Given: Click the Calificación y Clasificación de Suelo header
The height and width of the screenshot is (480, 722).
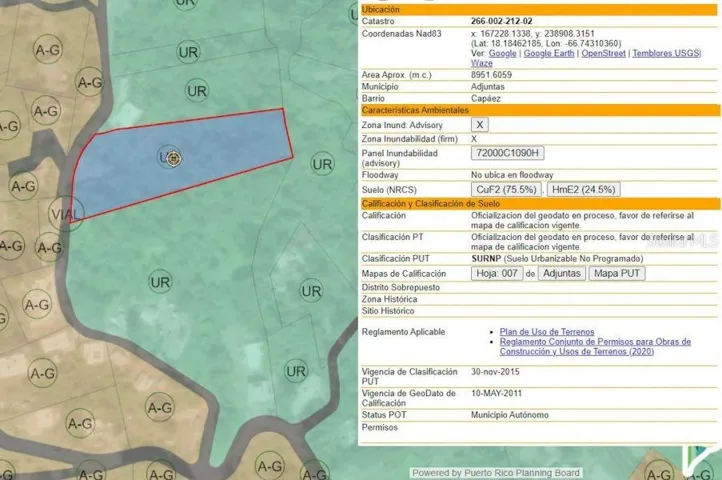Looking at the screenshot, I should click(540, 204).
